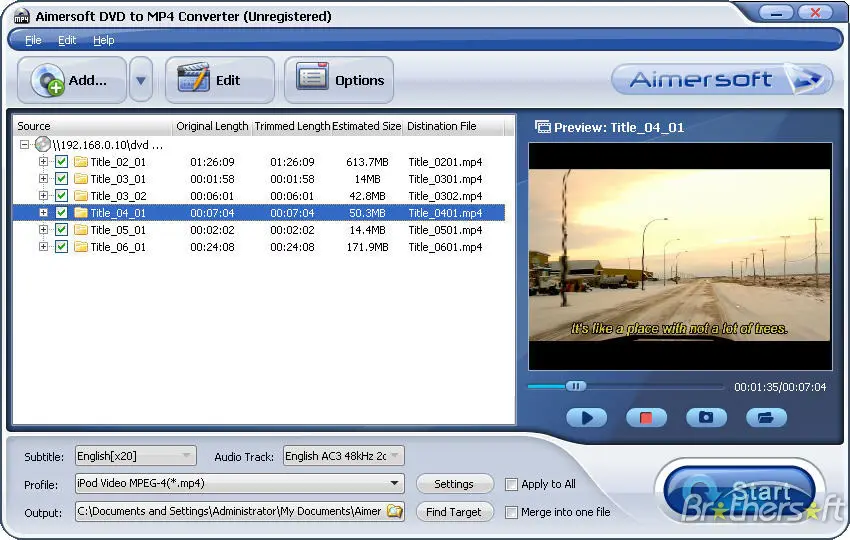Expand the Title_03_02 tree node
Viewport: 850px width, 540px height.
43,195
